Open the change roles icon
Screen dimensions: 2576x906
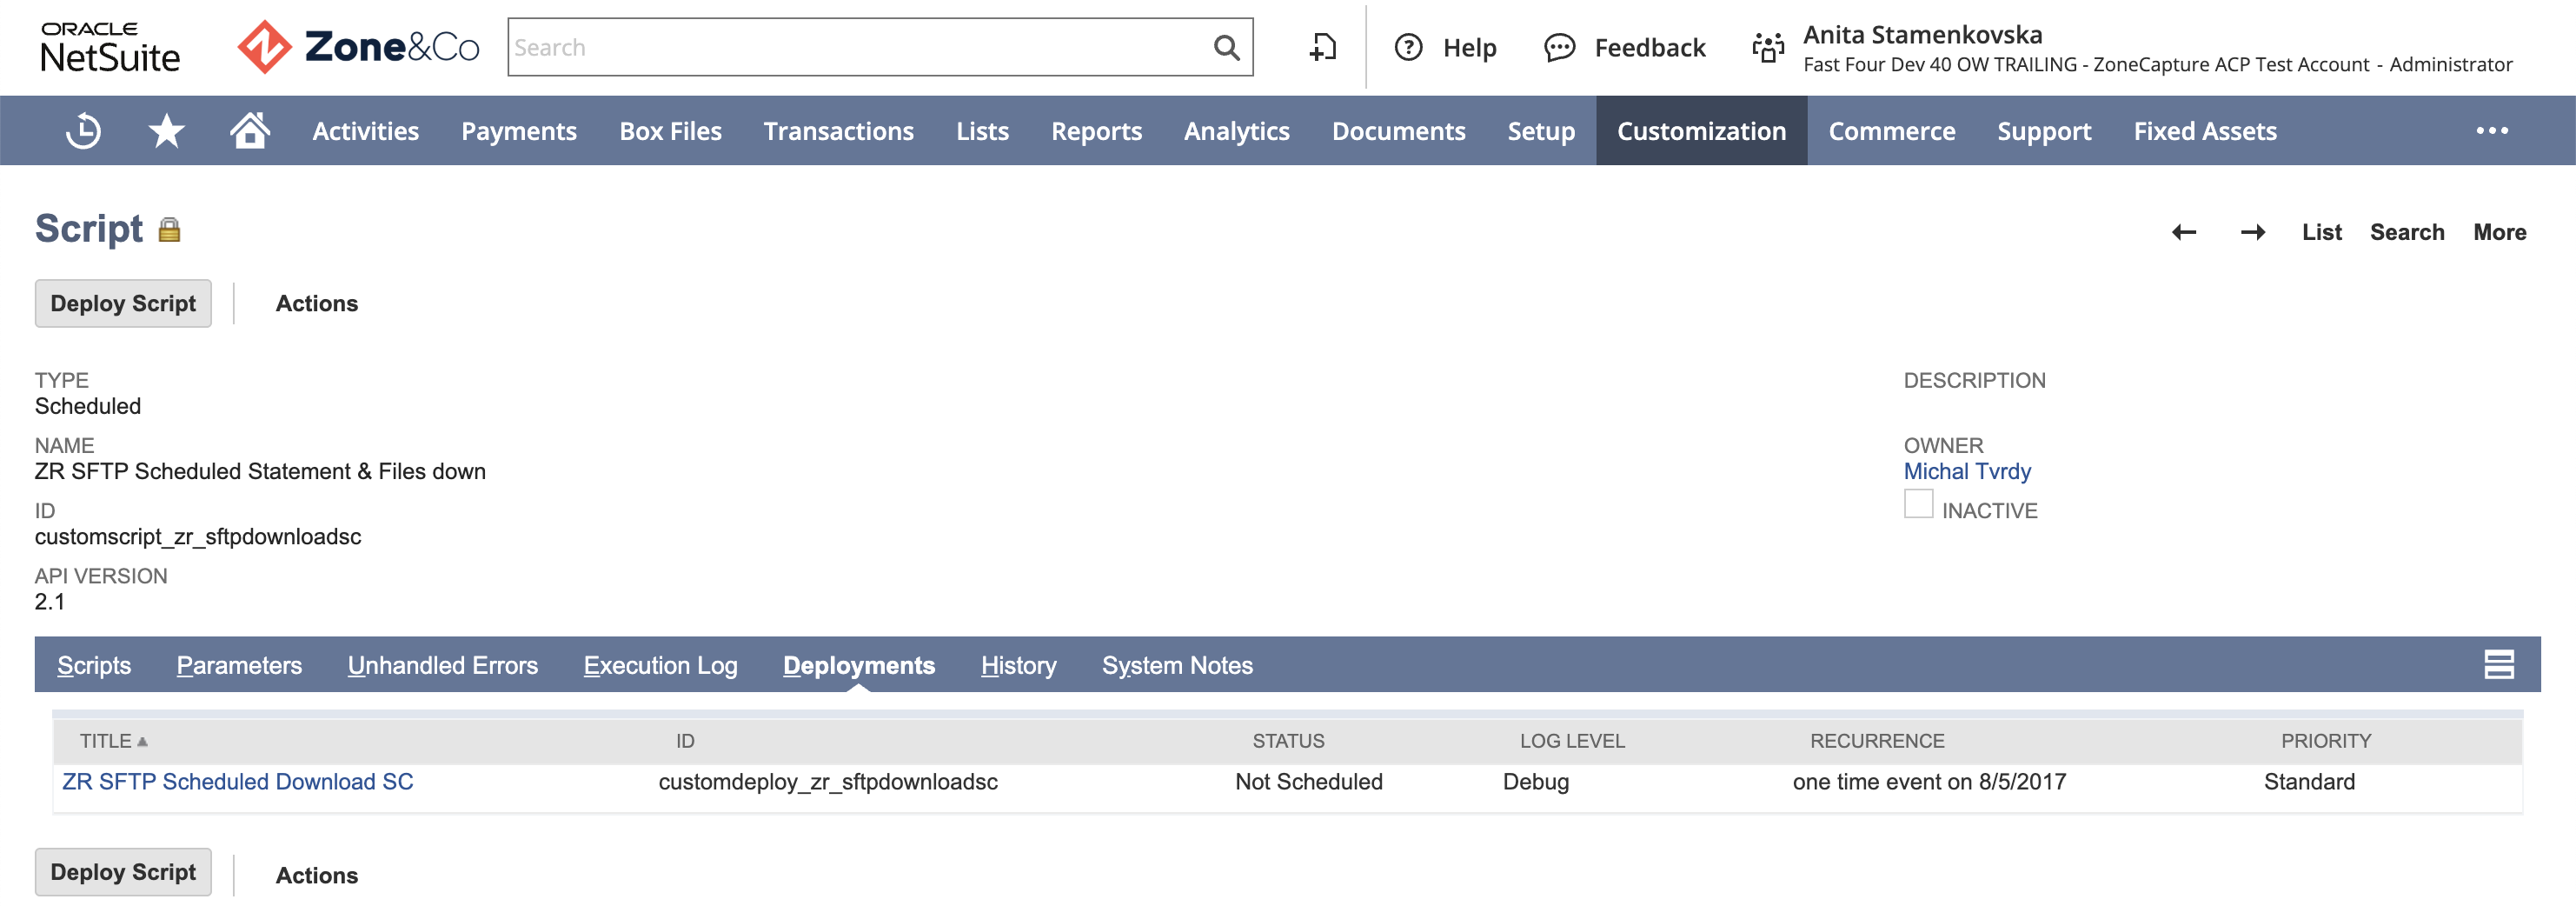point(1768,47)
